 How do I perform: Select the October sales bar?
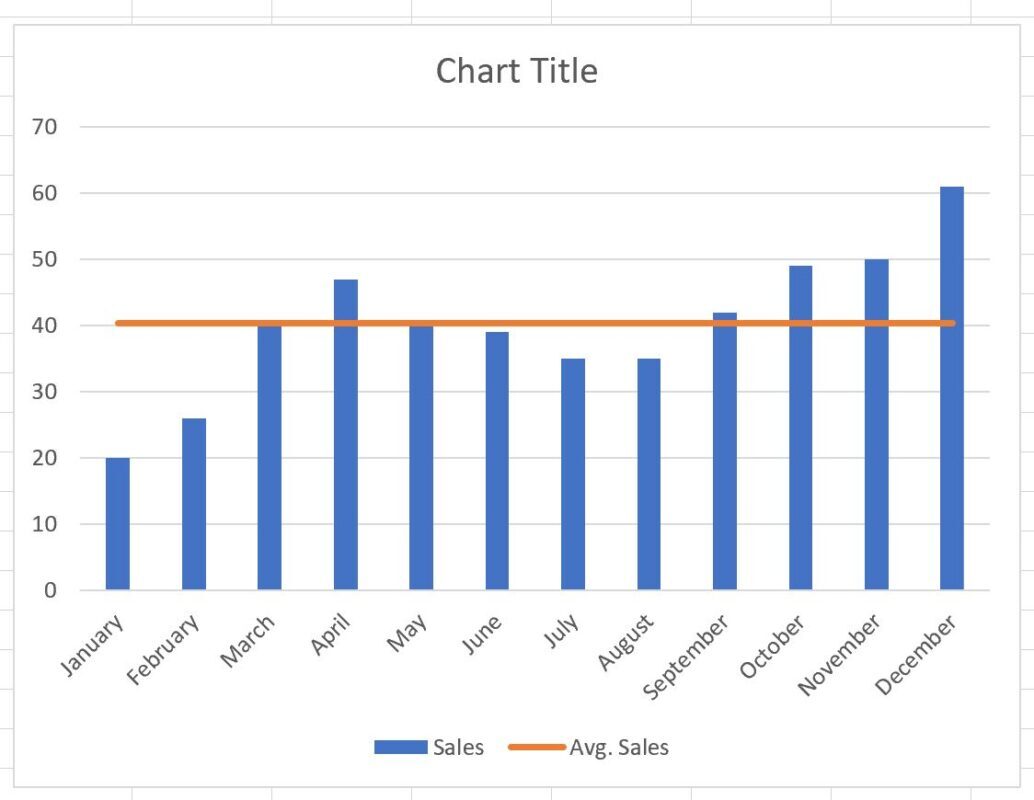click(x=801, y=428)
